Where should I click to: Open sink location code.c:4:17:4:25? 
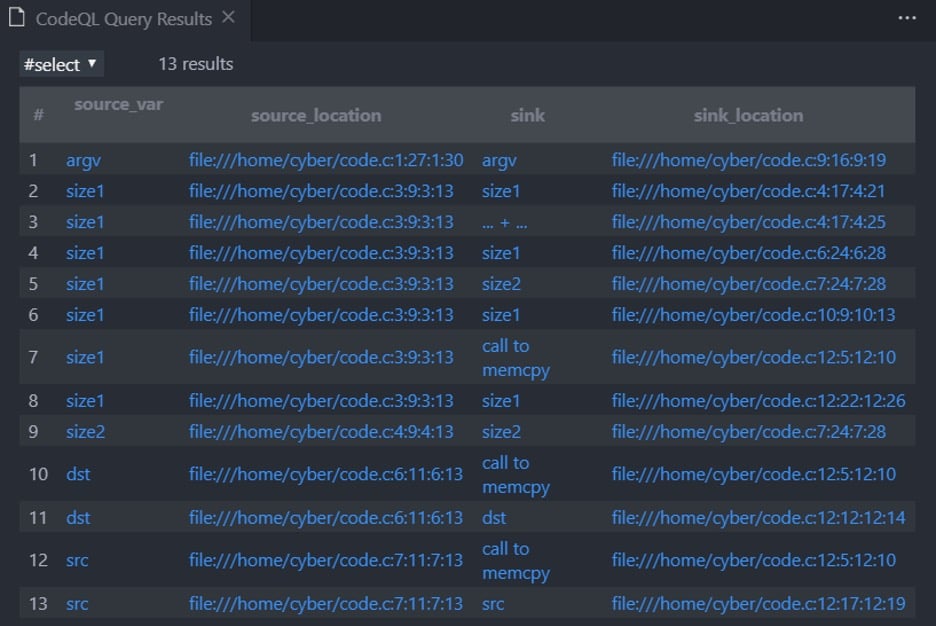(749, 222)
